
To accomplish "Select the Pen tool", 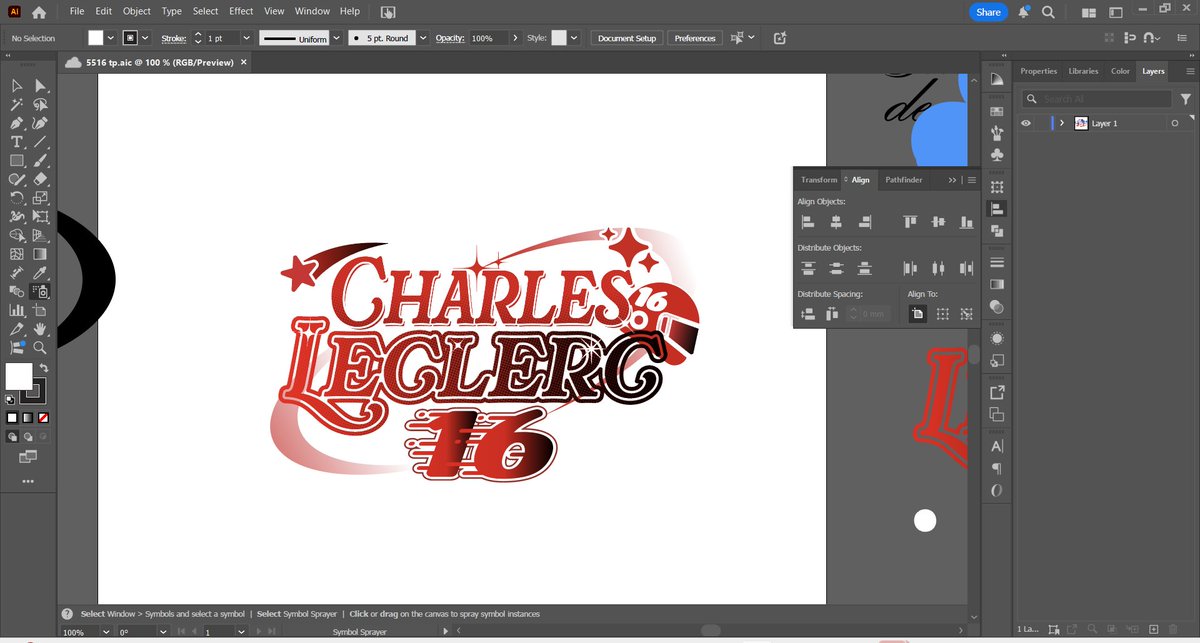I will click(x=17, y=123).
